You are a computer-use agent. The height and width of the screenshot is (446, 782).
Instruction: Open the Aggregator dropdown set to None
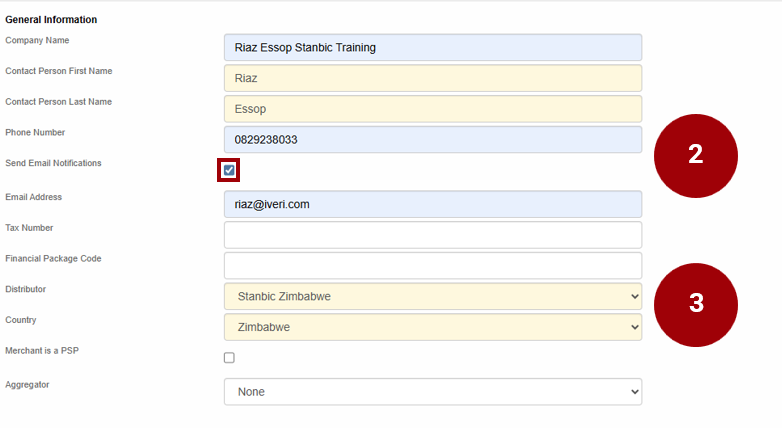point(433,392)
